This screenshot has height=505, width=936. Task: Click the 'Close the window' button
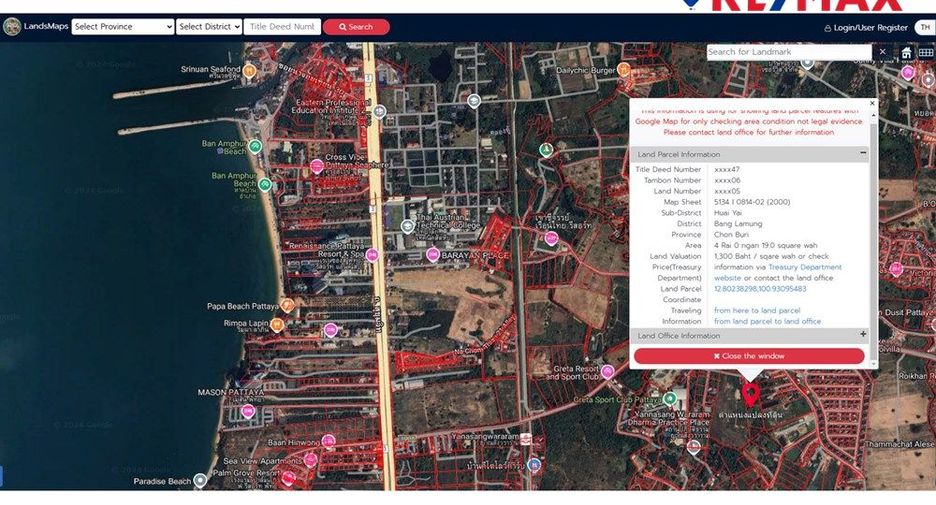pyautogui.click(x=749, y=356)
